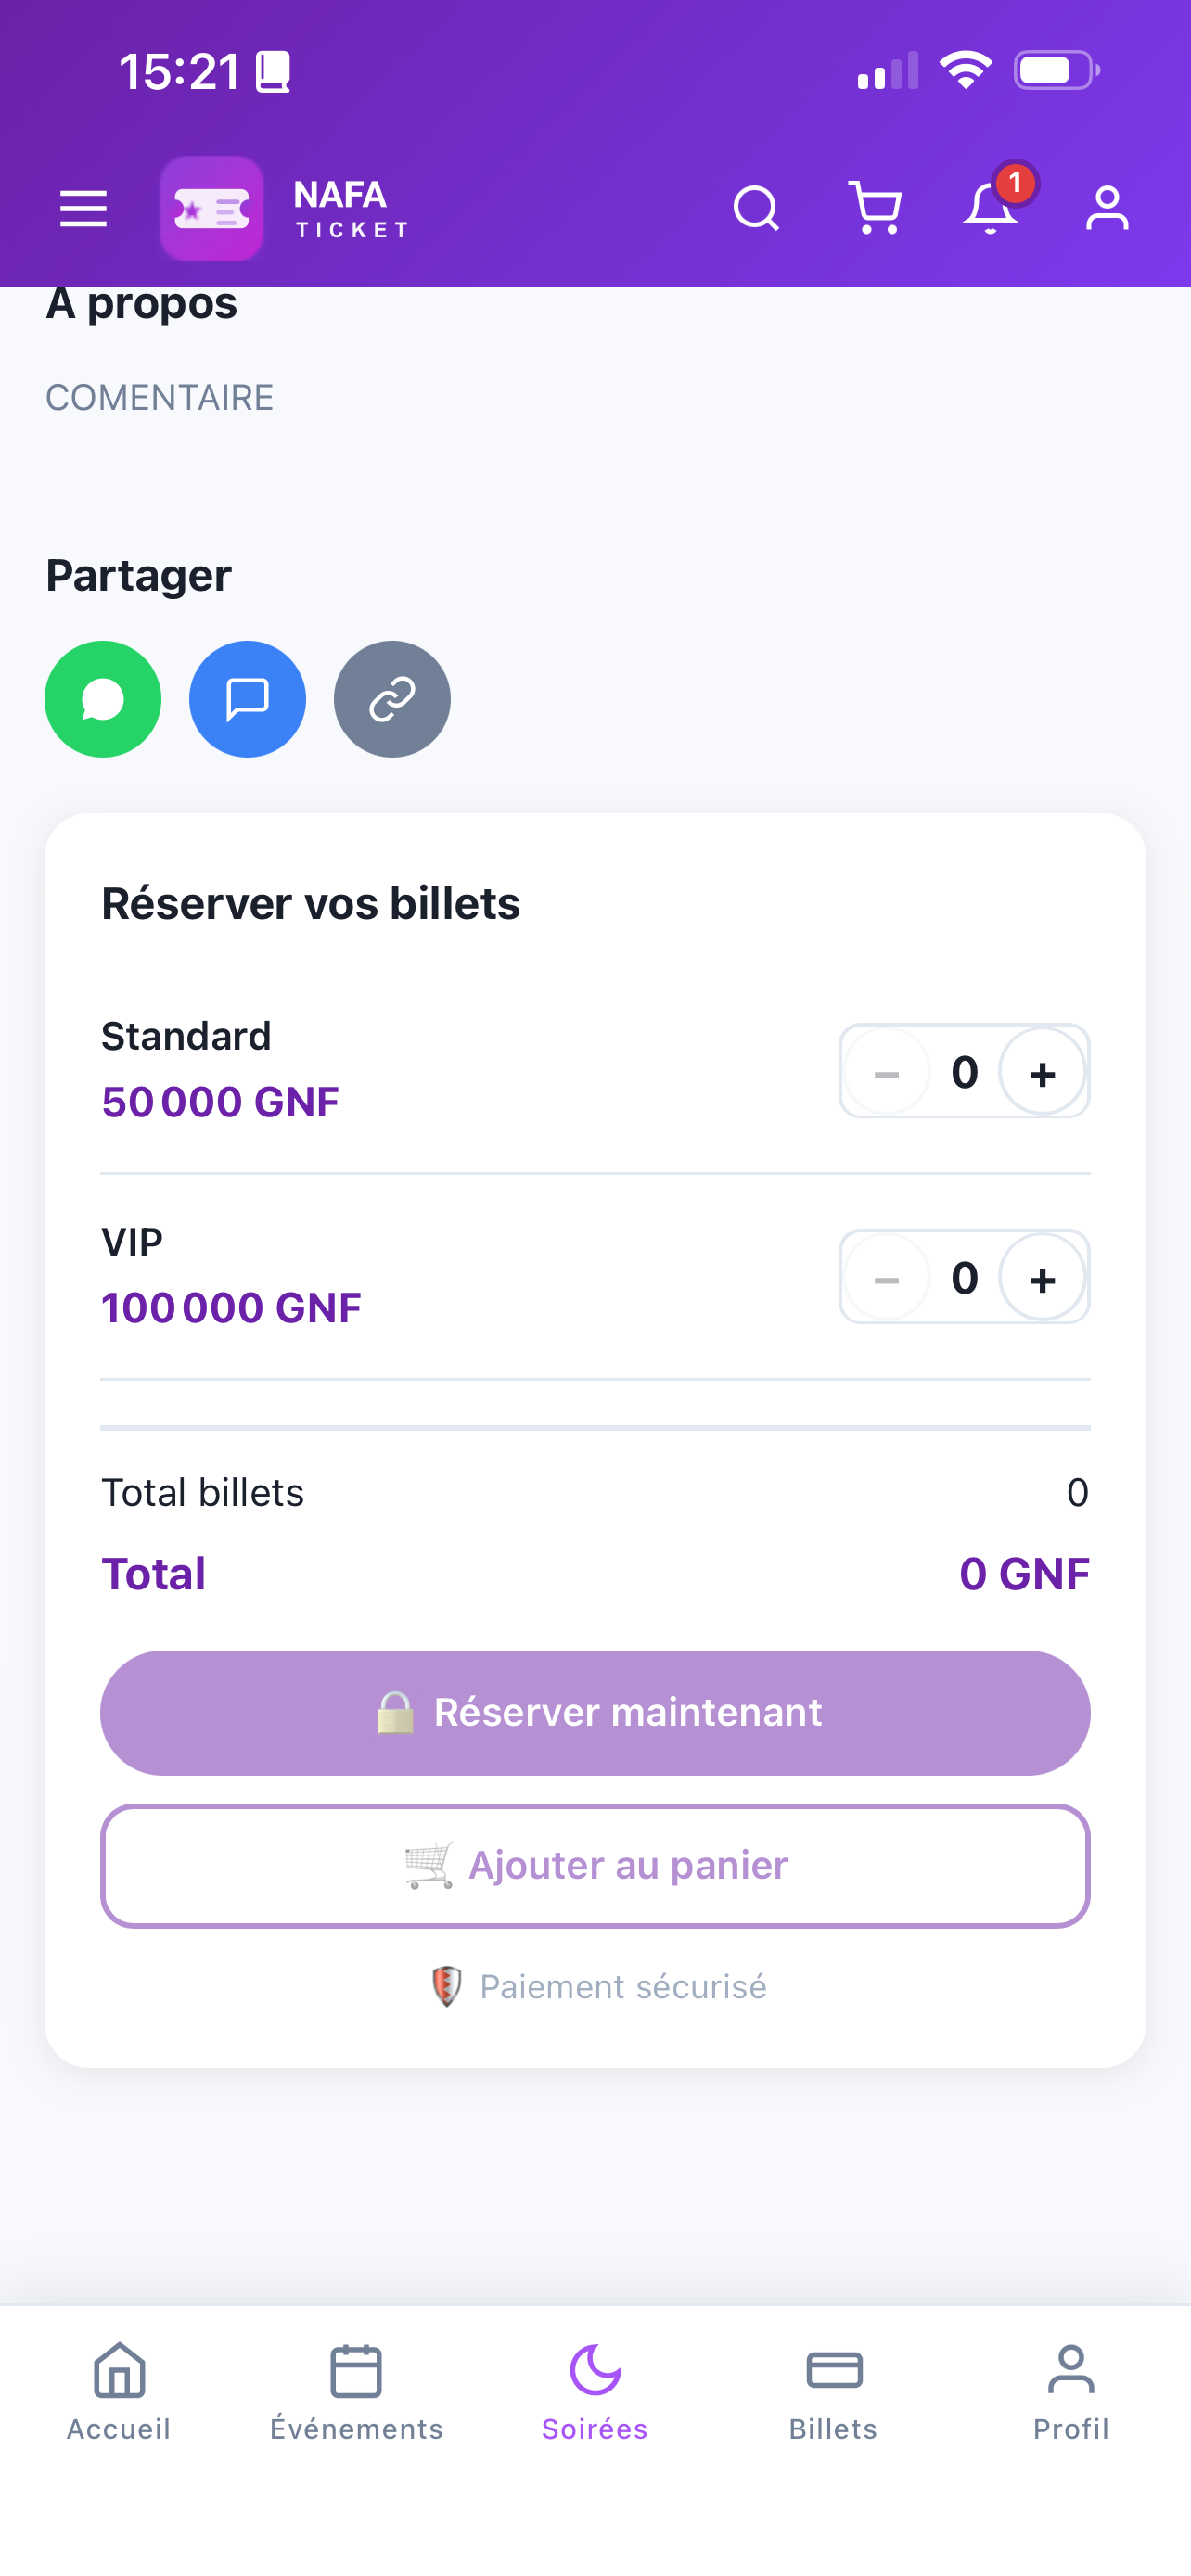Open the Profil tab

click(x=1071, y=2392)
